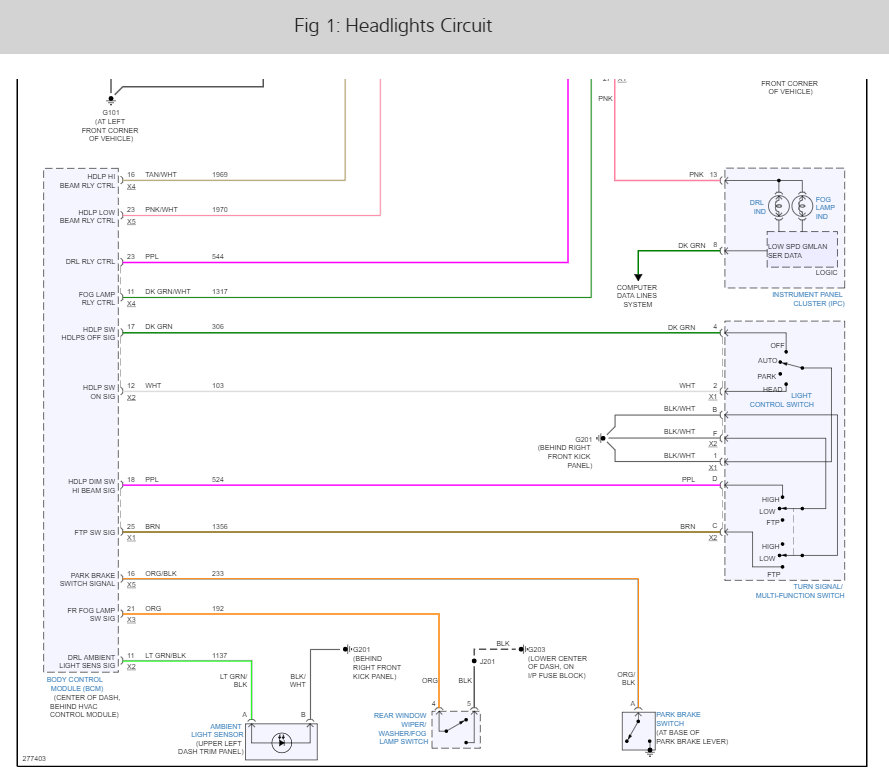Select the ambient light sensor photodiode symbol

coord(282,742)
